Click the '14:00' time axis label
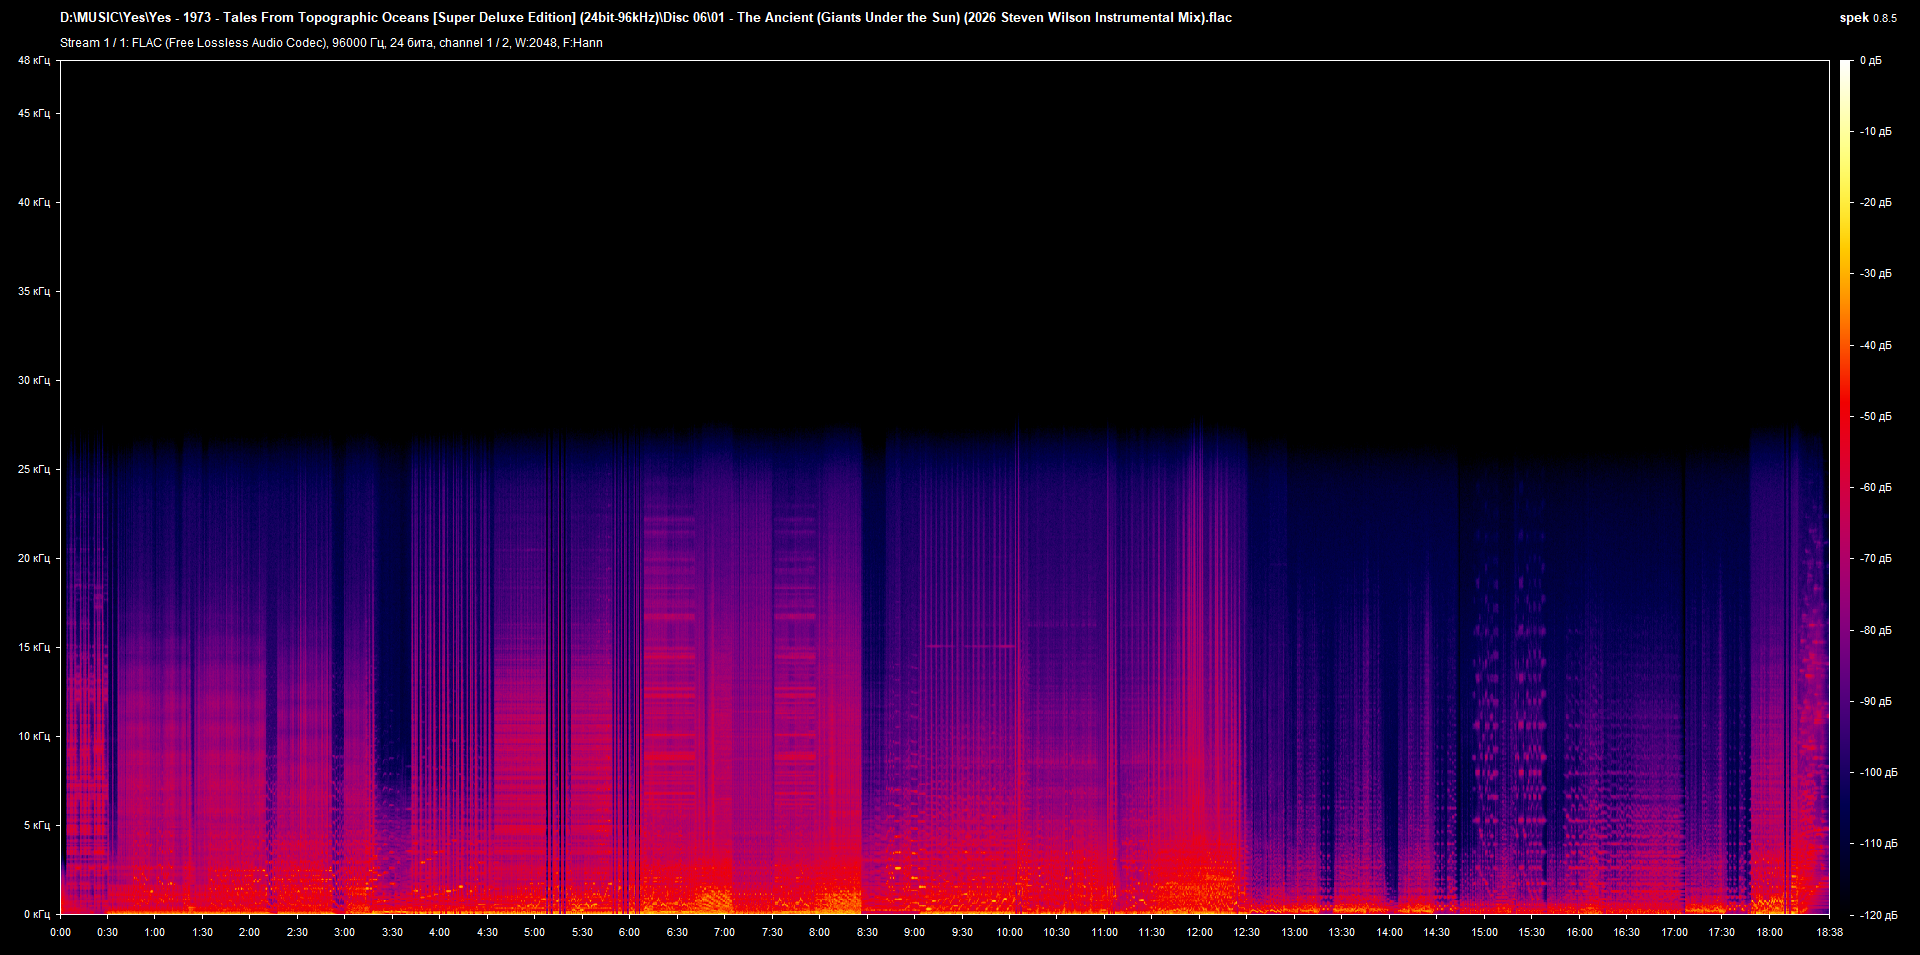 [x=1389, y=933]
